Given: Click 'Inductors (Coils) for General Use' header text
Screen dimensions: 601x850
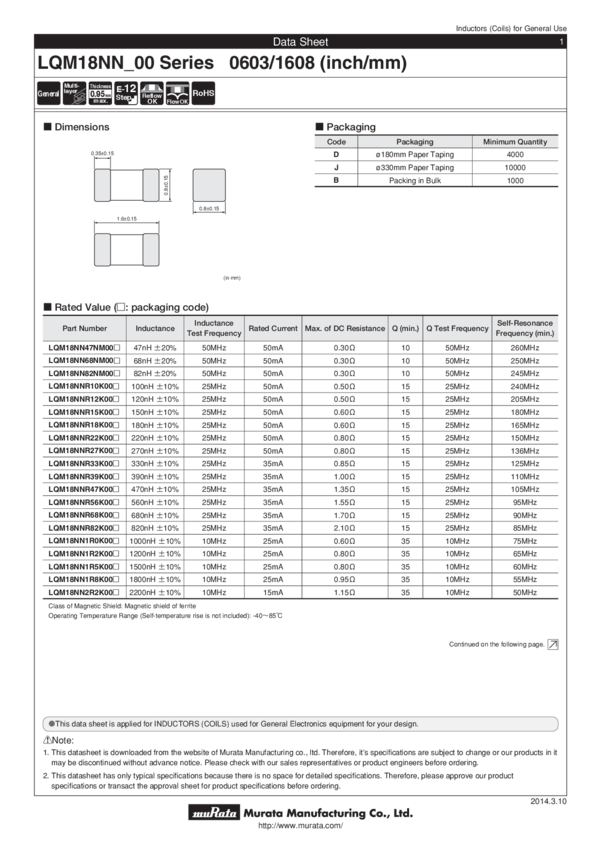Looking at the screenshot, I should tap(511, 28).
